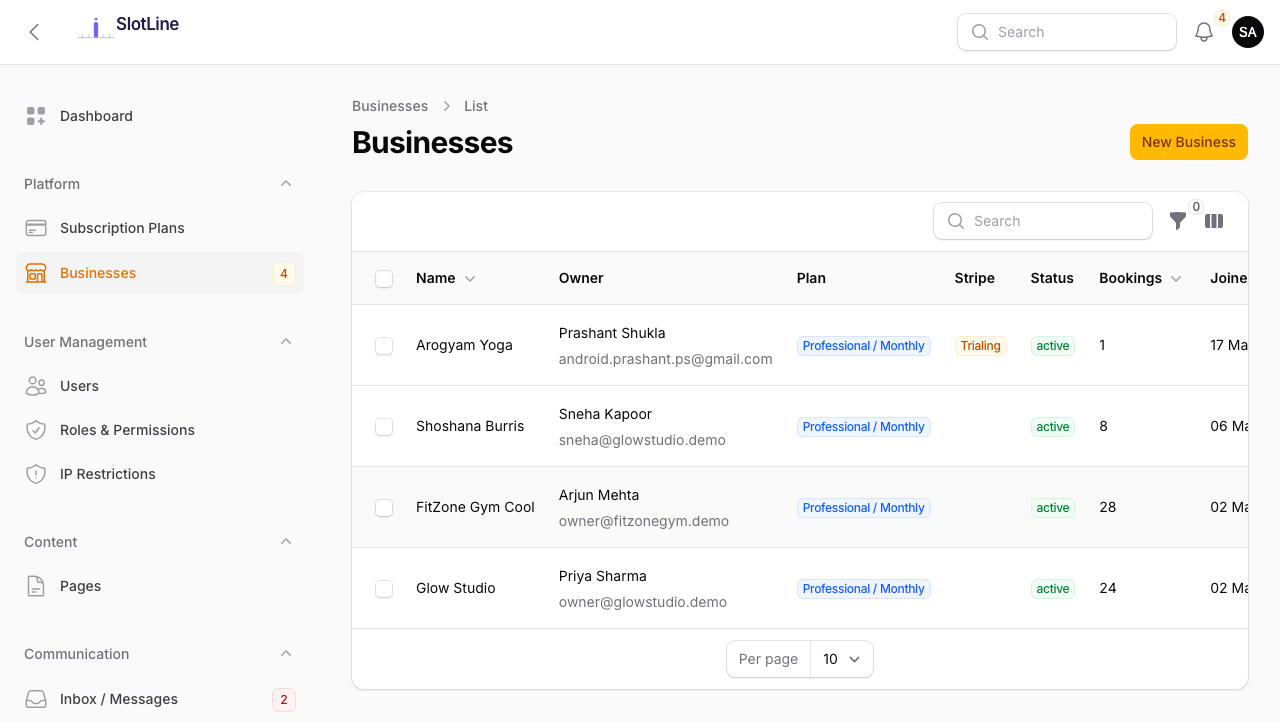Collapse the User Management sidebar group

point(286,342)
